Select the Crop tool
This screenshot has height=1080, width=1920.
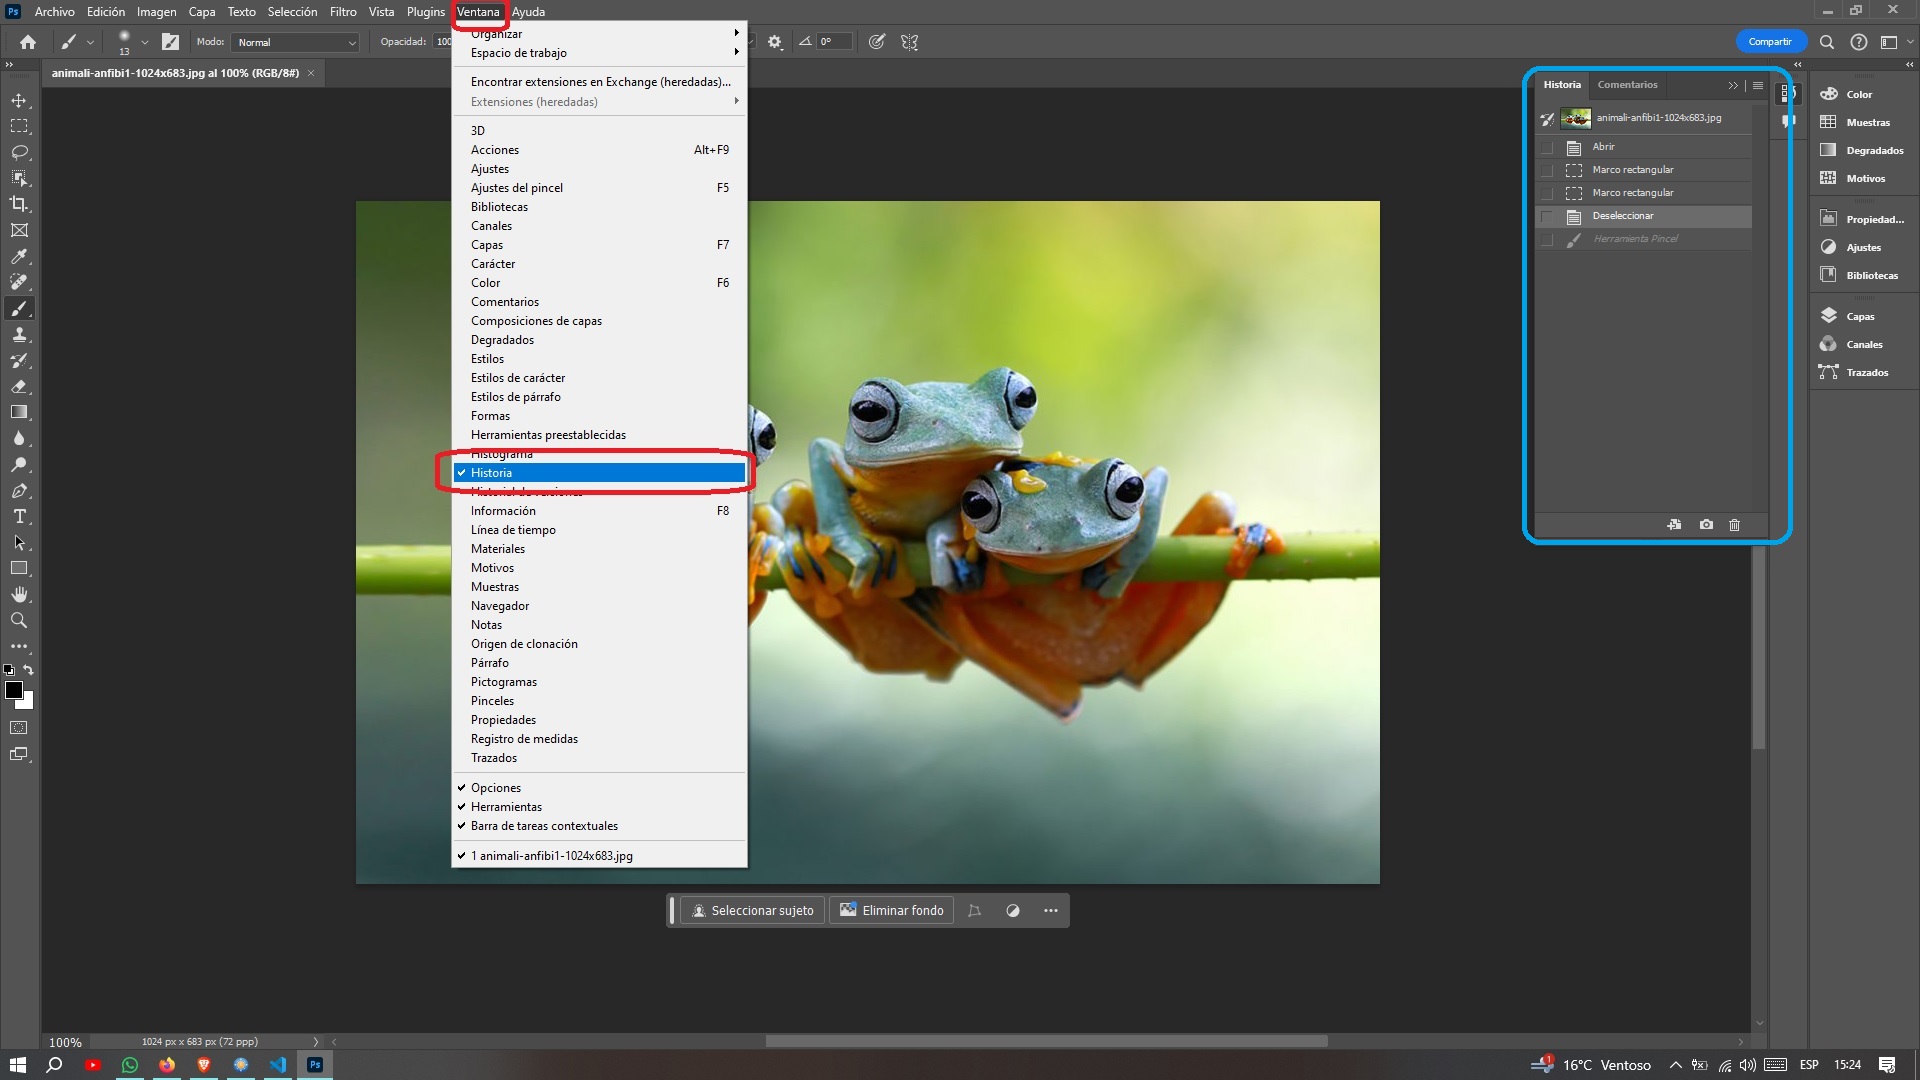click(19, 204)
